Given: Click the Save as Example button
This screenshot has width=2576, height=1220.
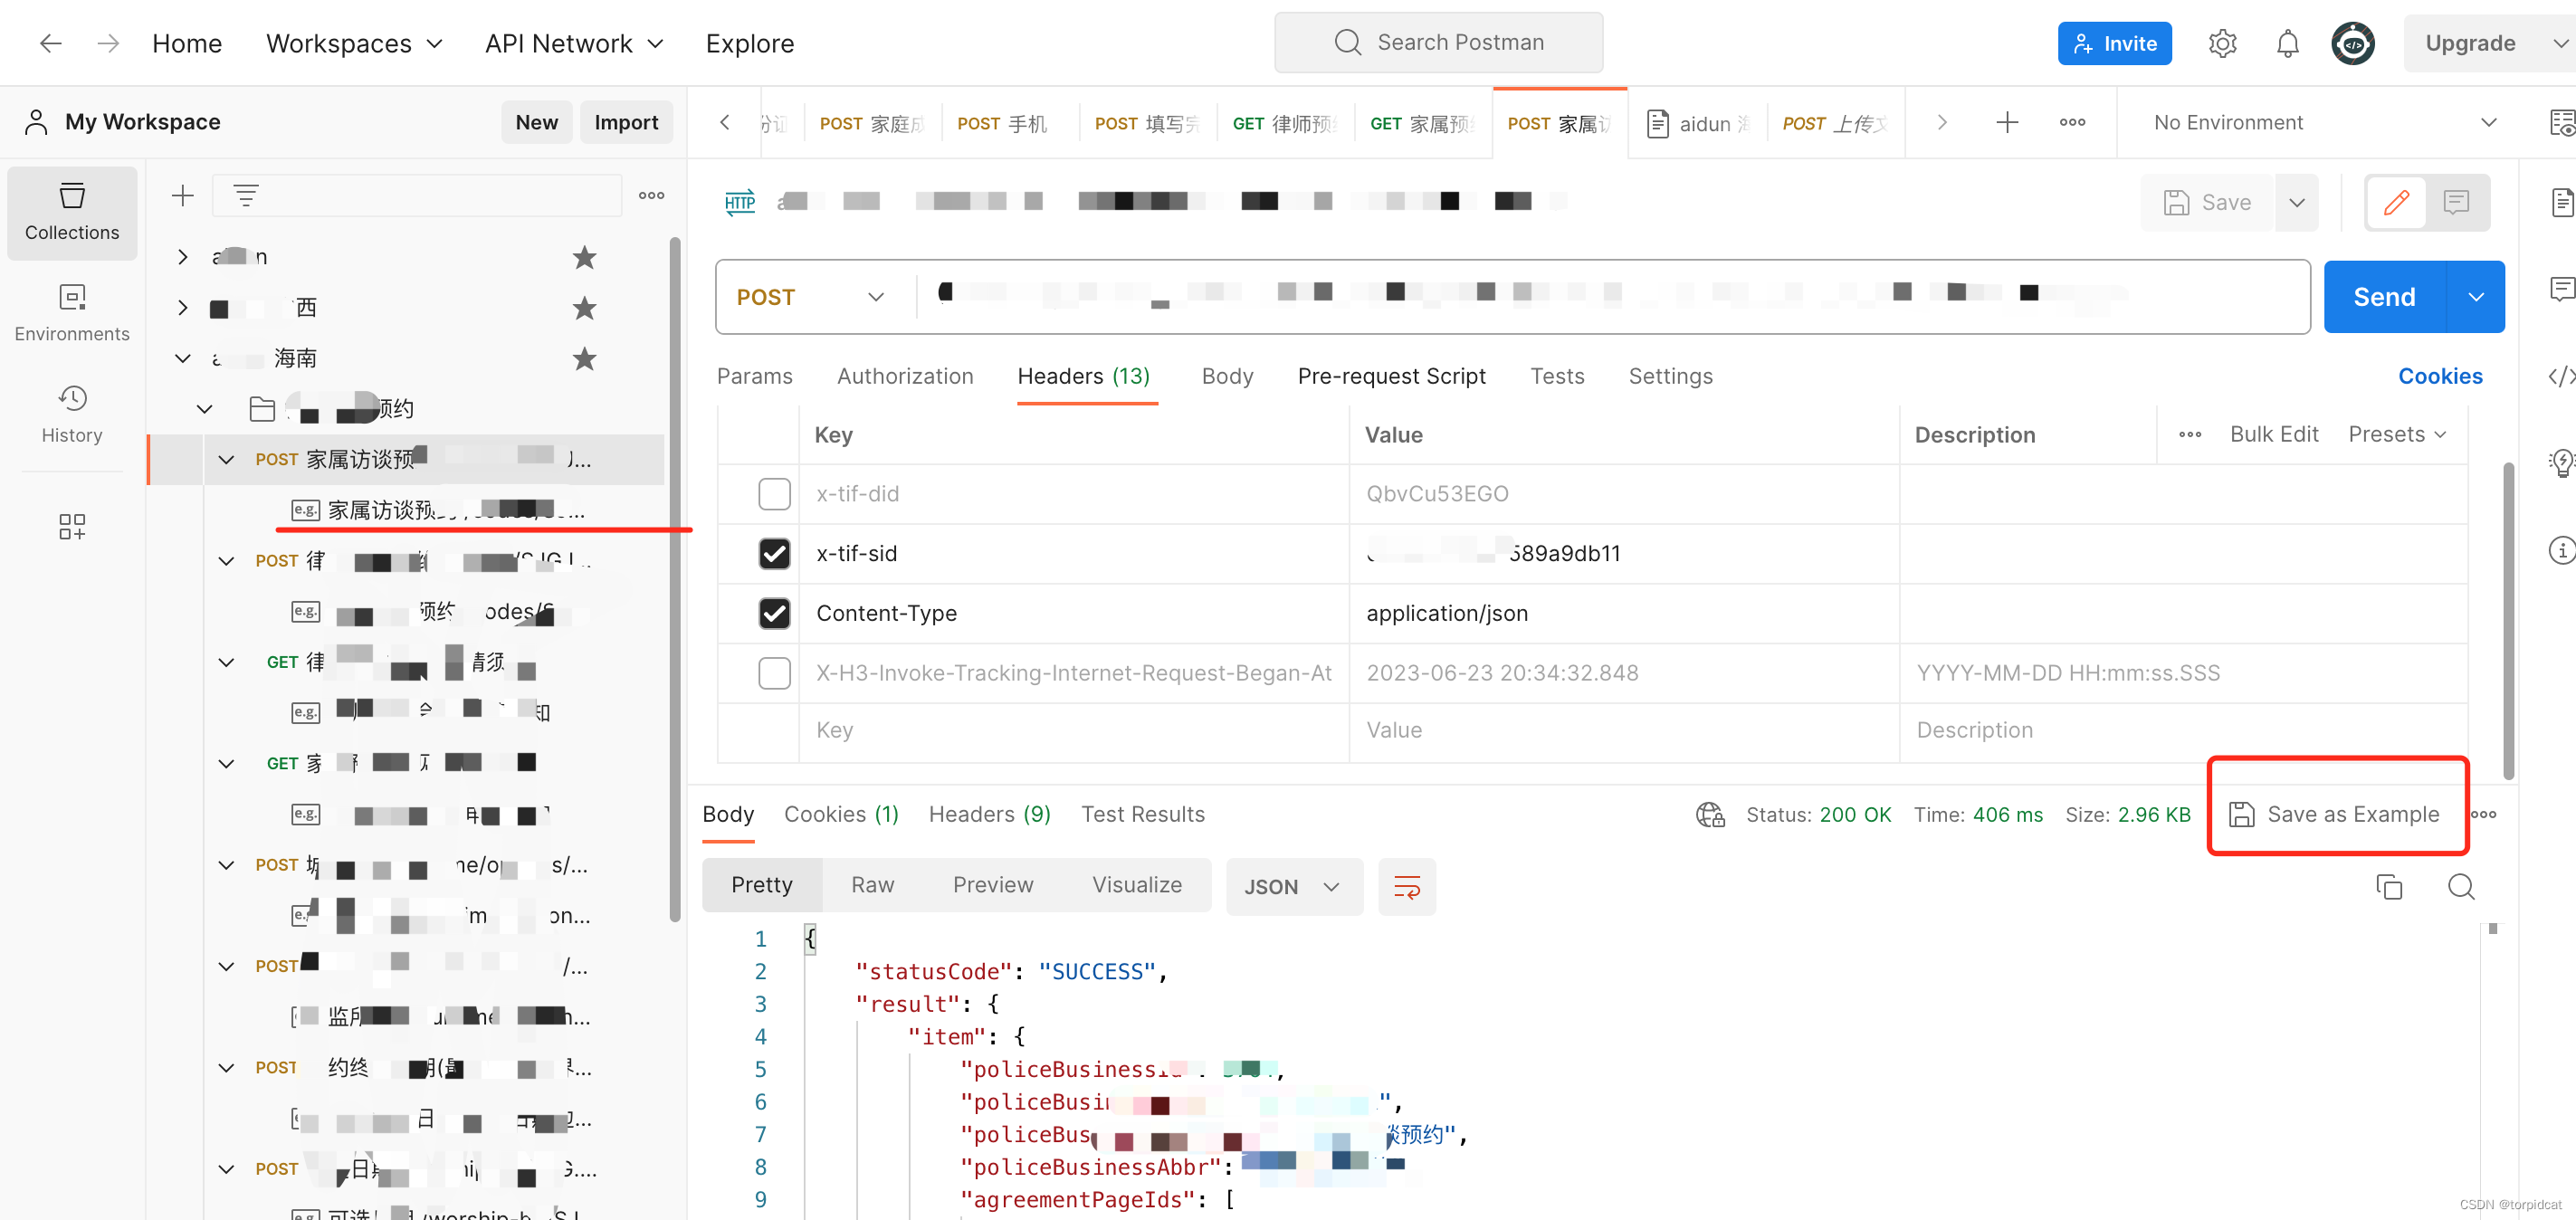Looking at the screenshot, I should point(2336,814).
